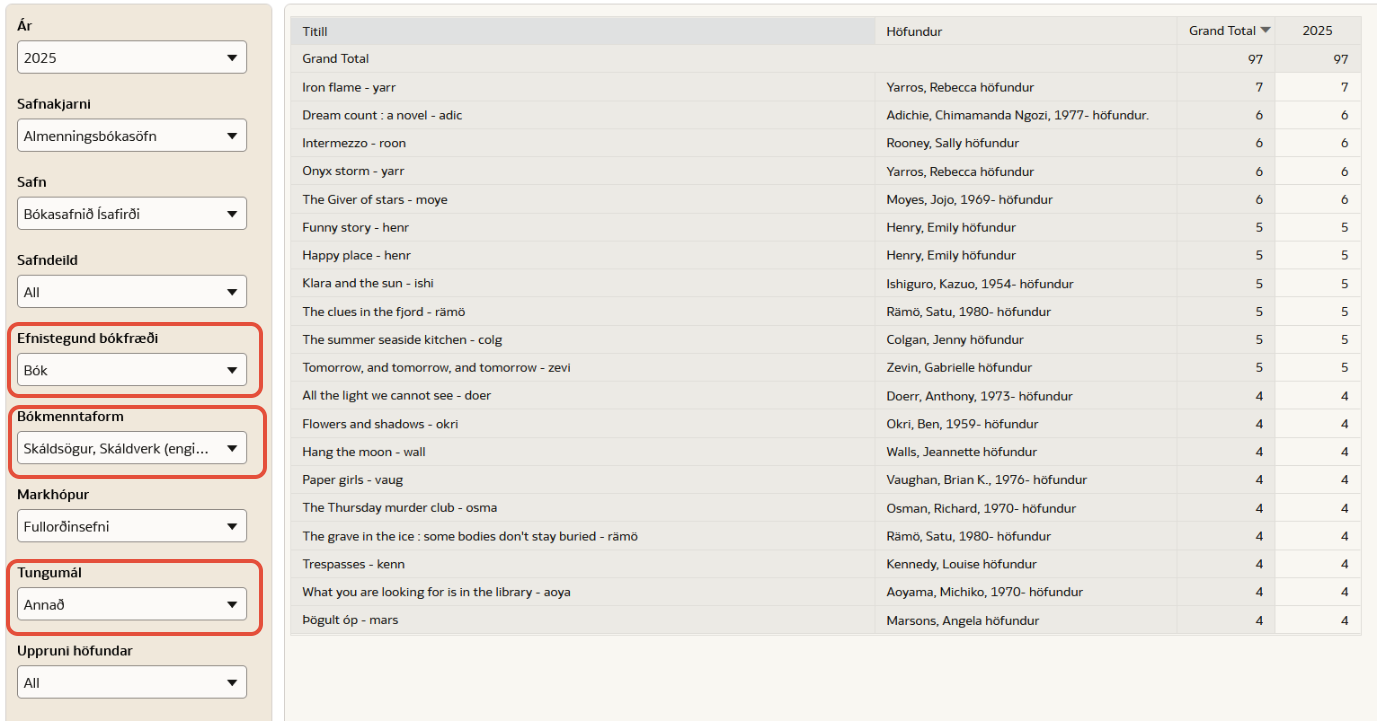Select 'All the light we cannot see - doer'
The width and height of the screenshot is (1377, 721).
point(396,395)
